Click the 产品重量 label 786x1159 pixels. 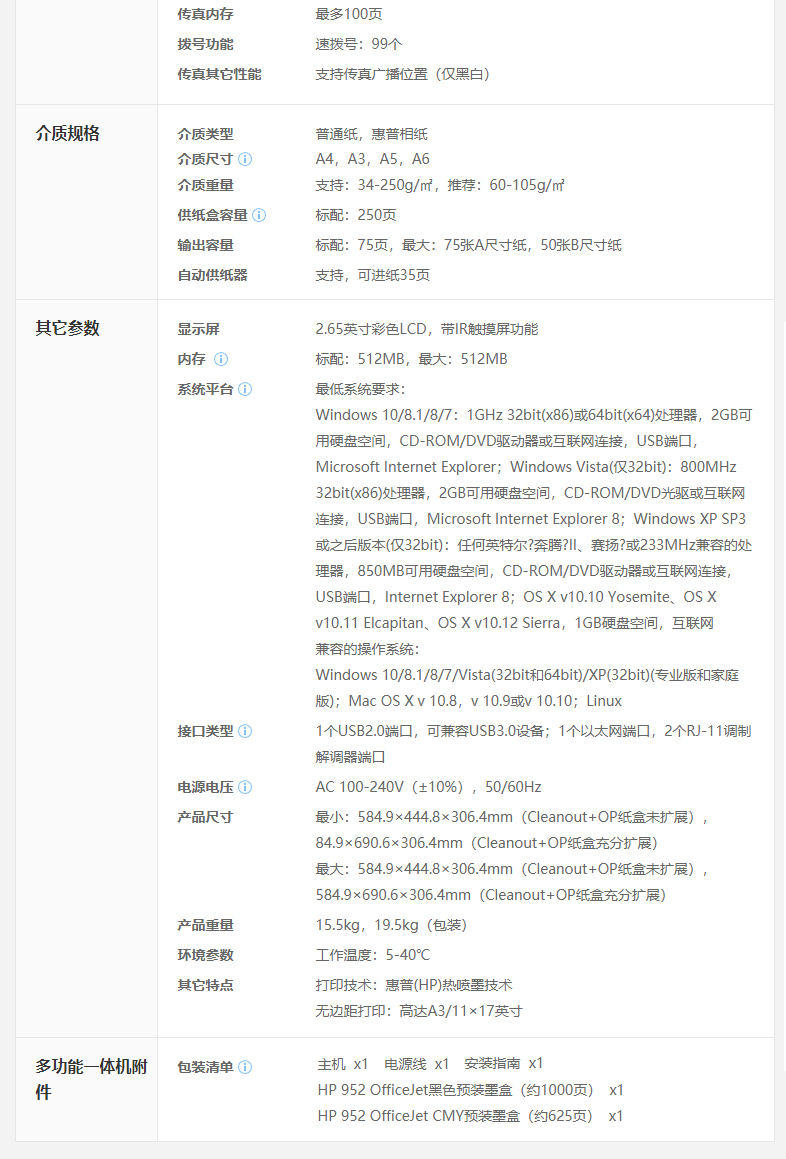[206, 925]
